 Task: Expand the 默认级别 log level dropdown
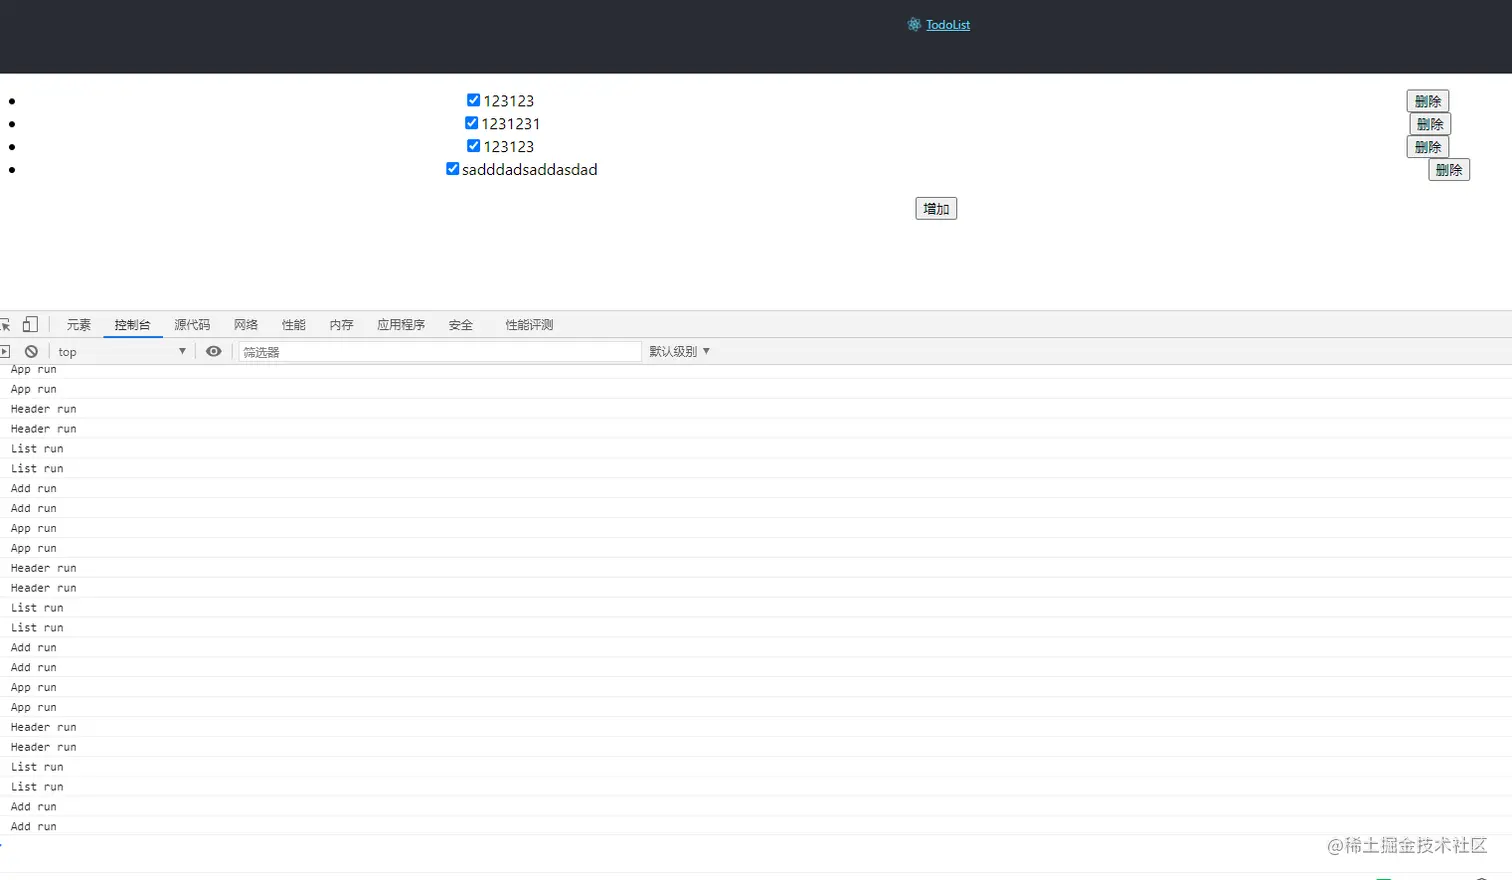coord(679,352)
